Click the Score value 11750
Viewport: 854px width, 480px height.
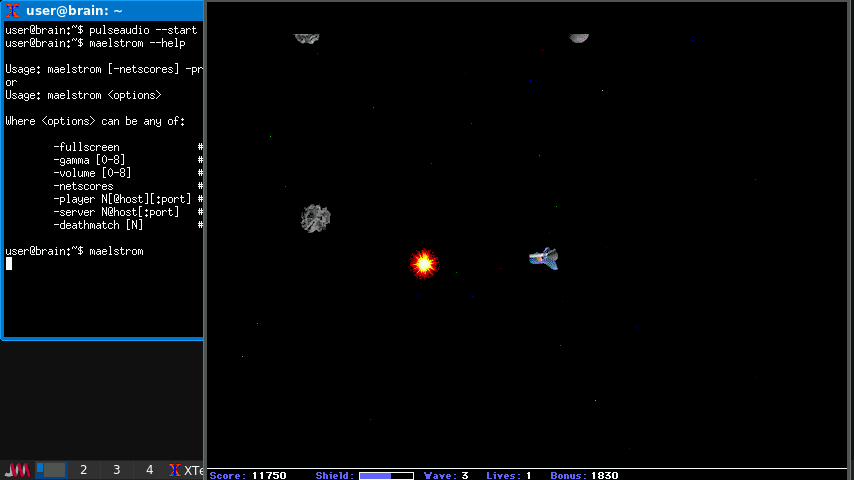pos(269,476)
